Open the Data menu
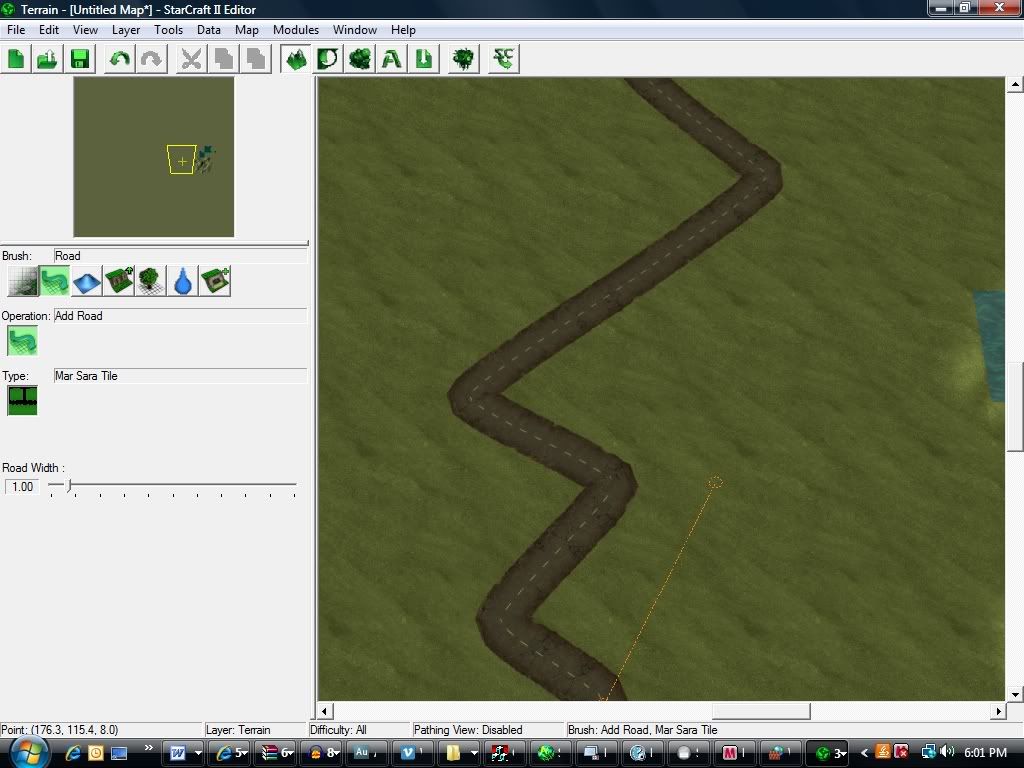The image size is (1024, 768). 208,30
